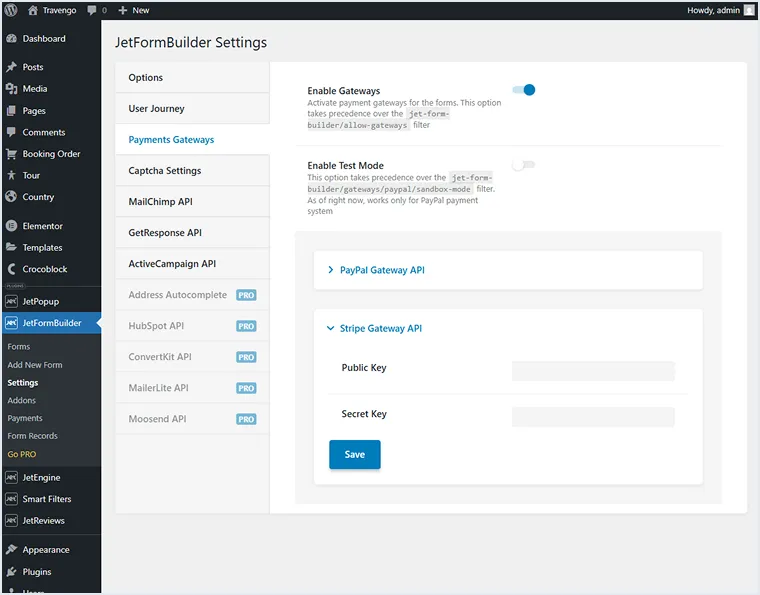Focus the Stripe Secret Key field

click(593, 417)
